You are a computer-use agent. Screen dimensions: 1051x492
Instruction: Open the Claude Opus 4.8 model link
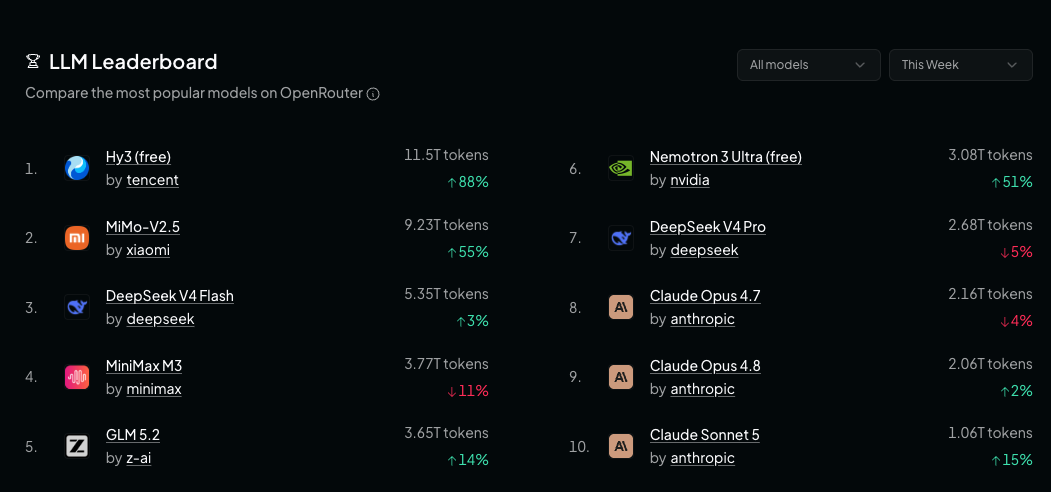(x=705, y=366)
